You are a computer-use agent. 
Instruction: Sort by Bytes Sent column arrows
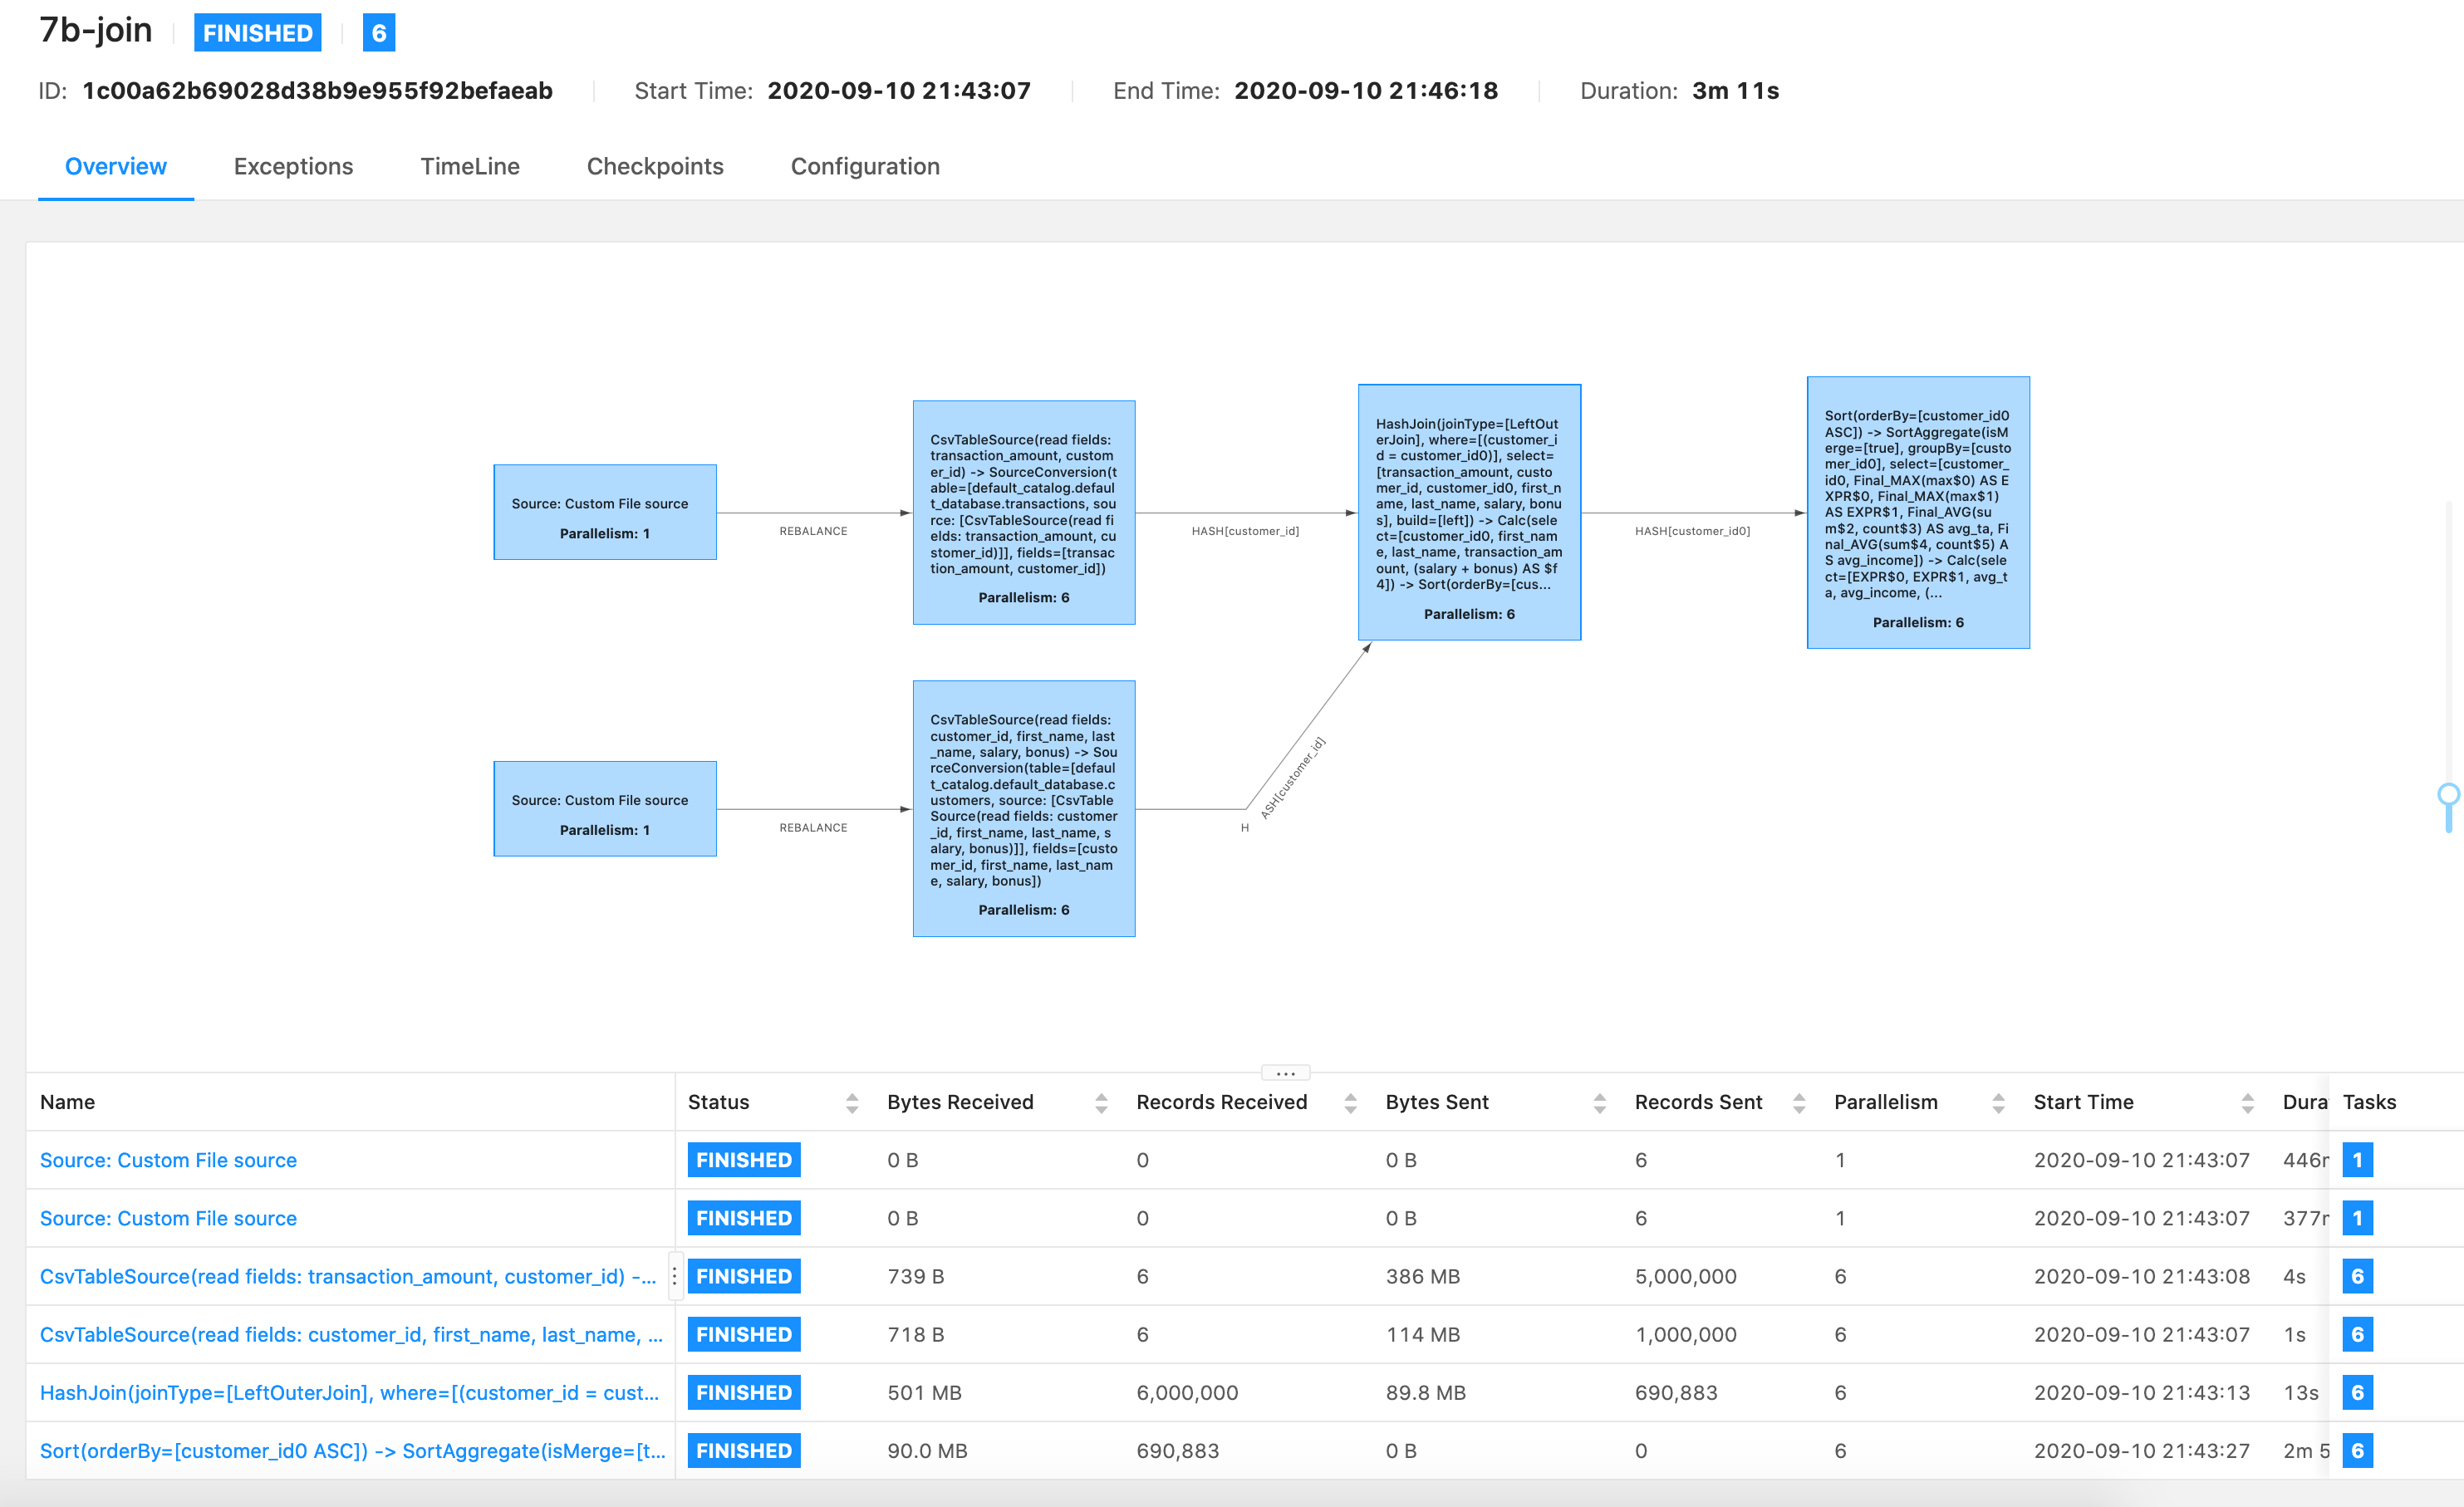coord(1598,1102)
